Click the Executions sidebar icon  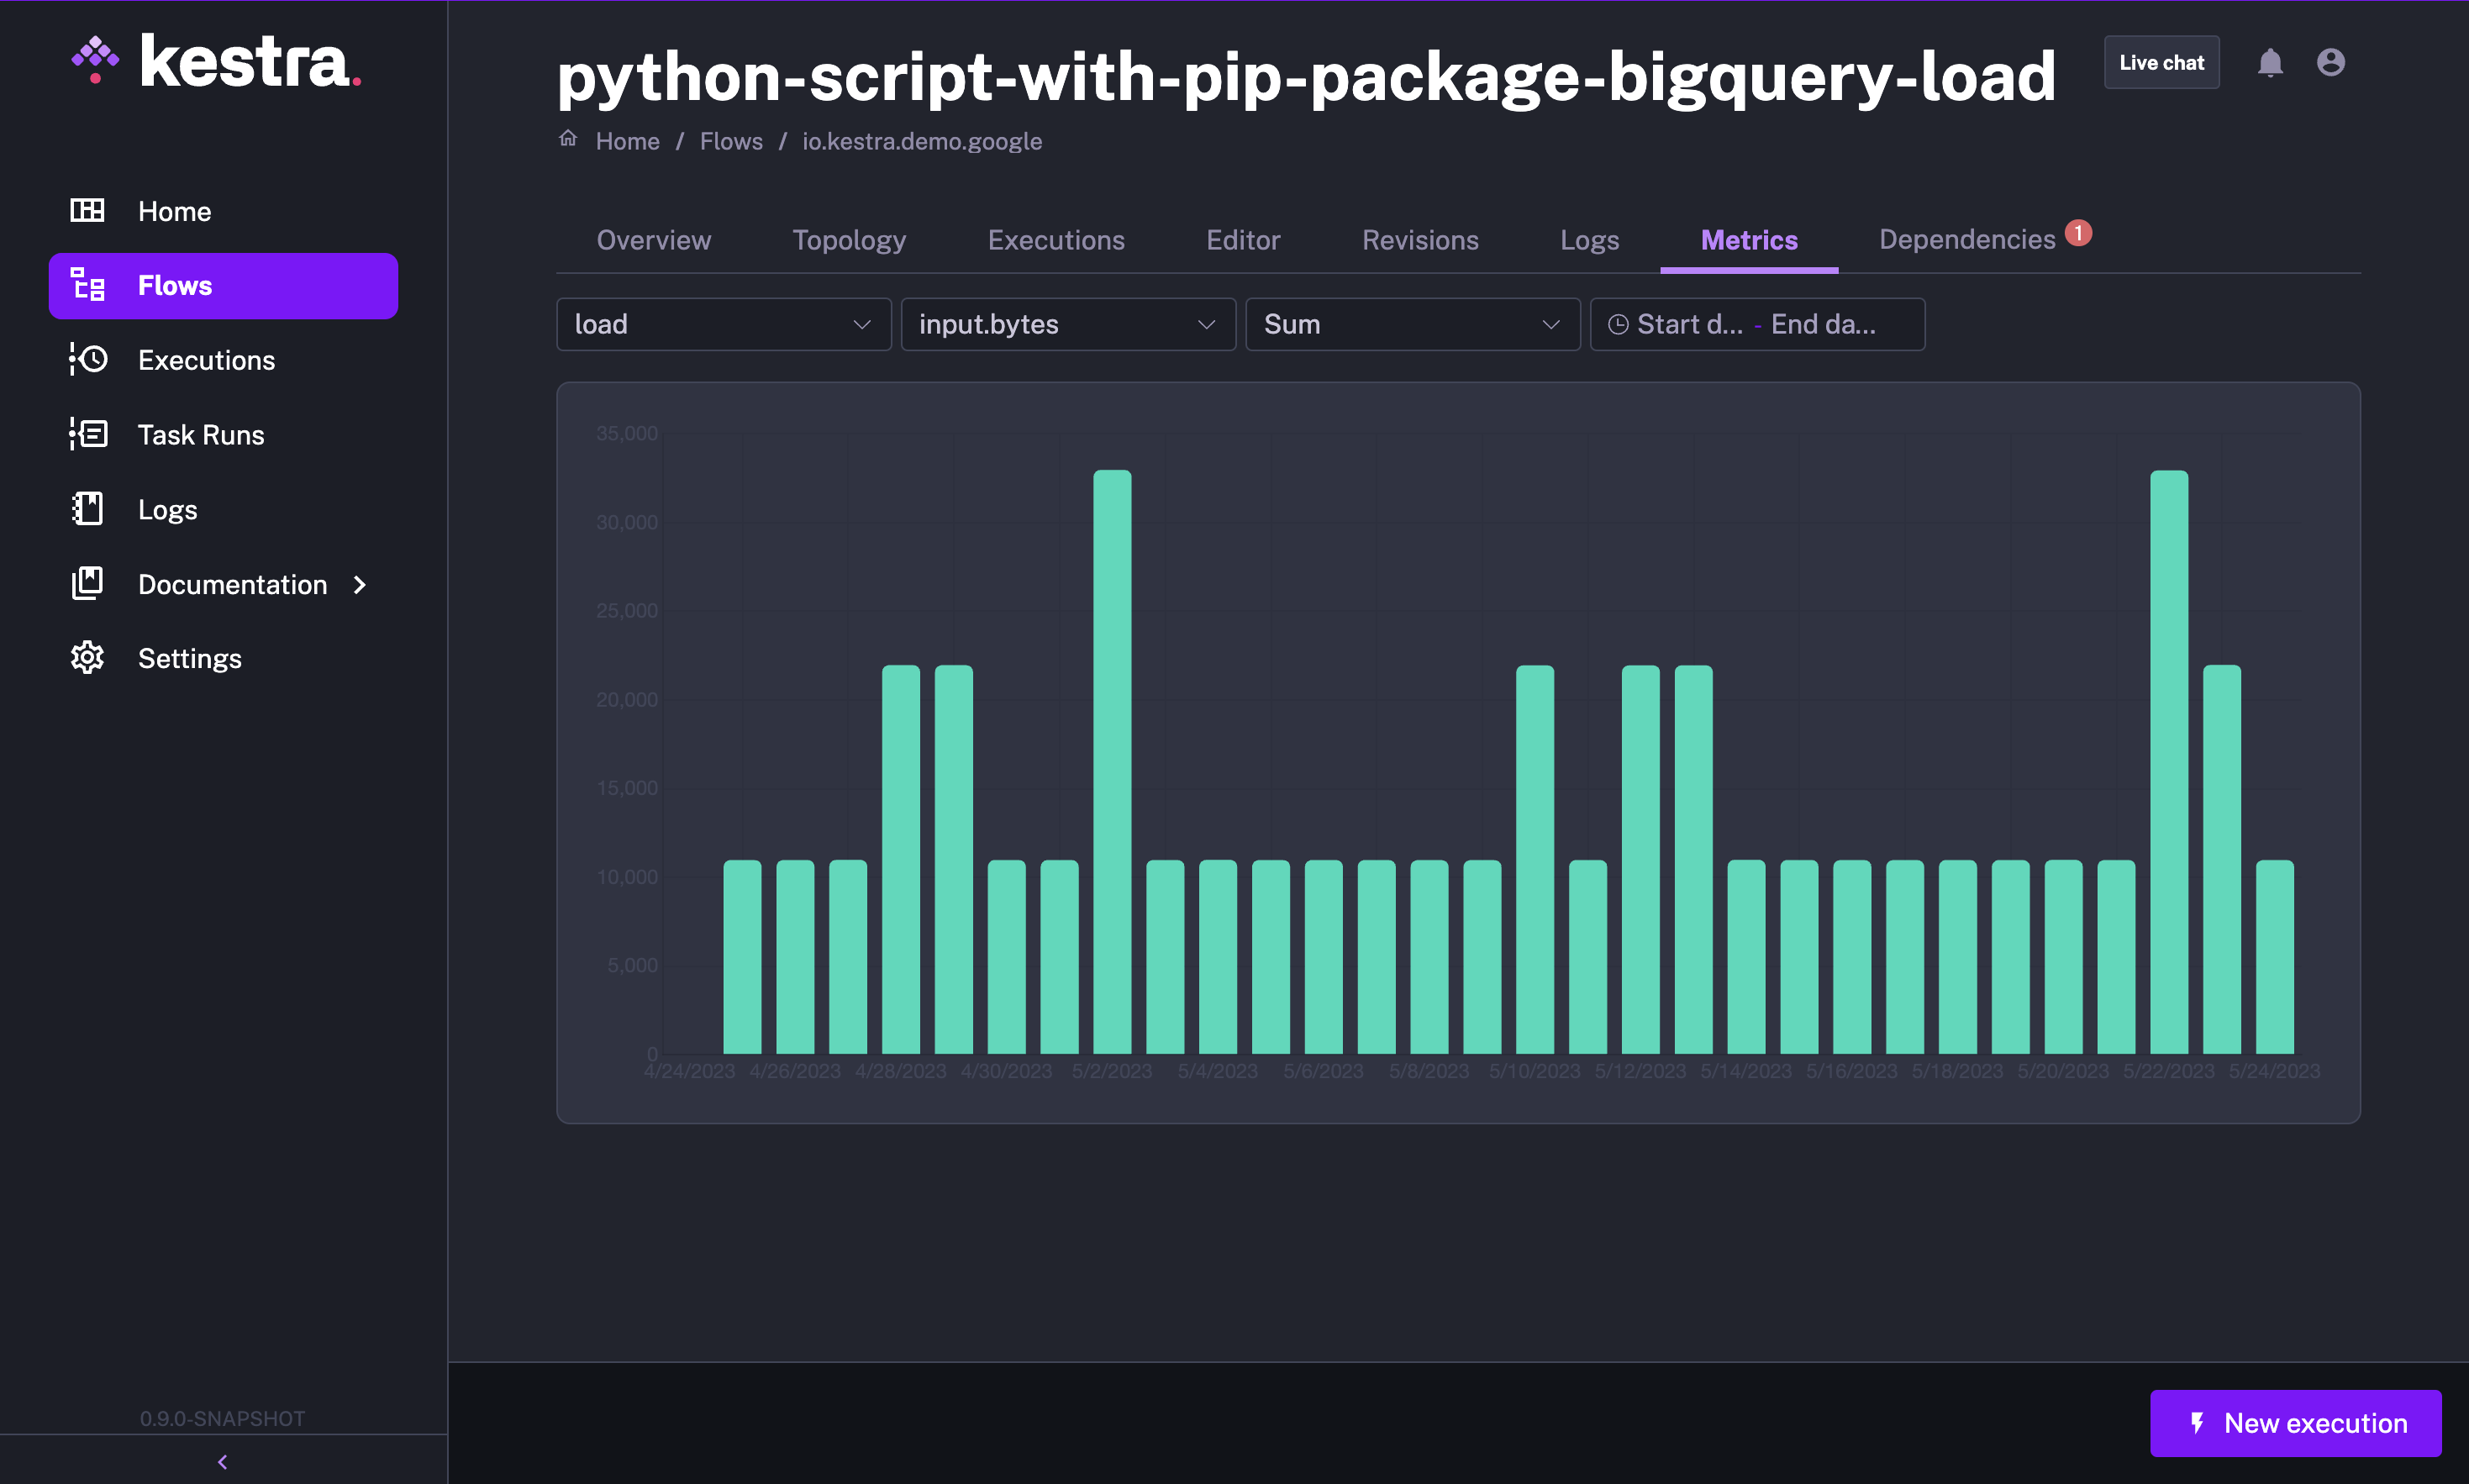click(88, 360)
